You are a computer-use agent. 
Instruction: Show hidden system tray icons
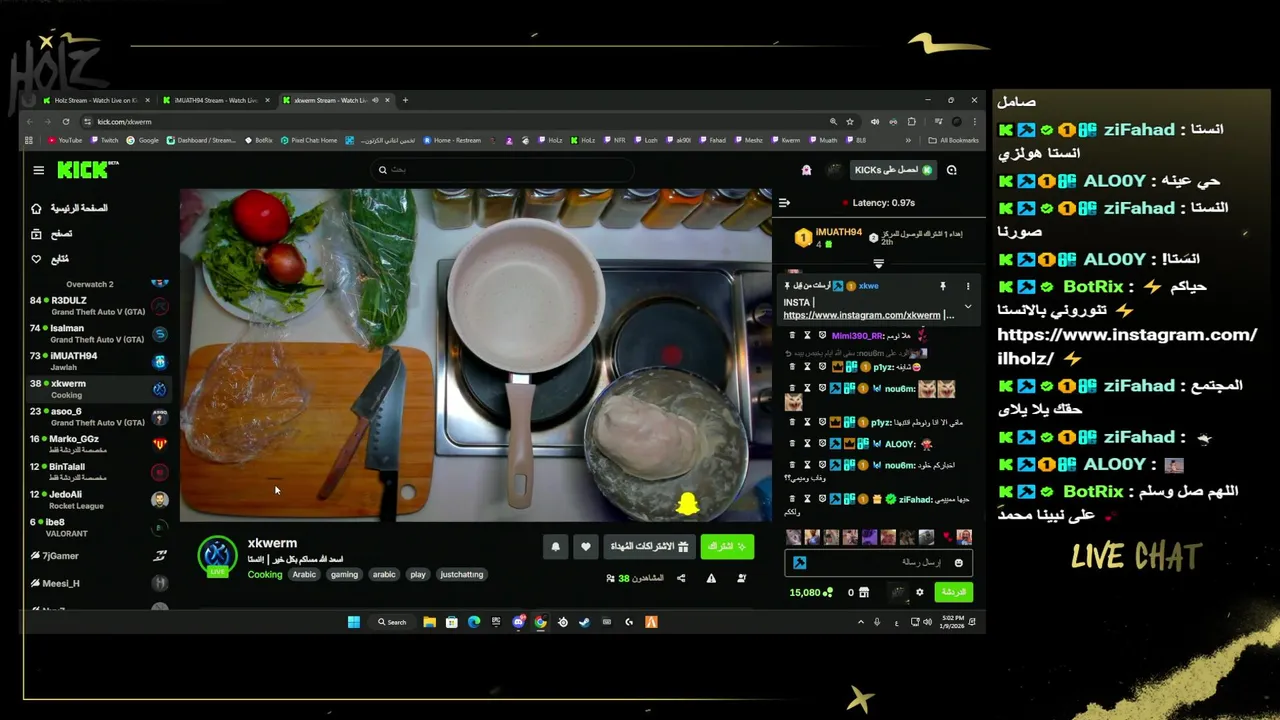(861, 622)
